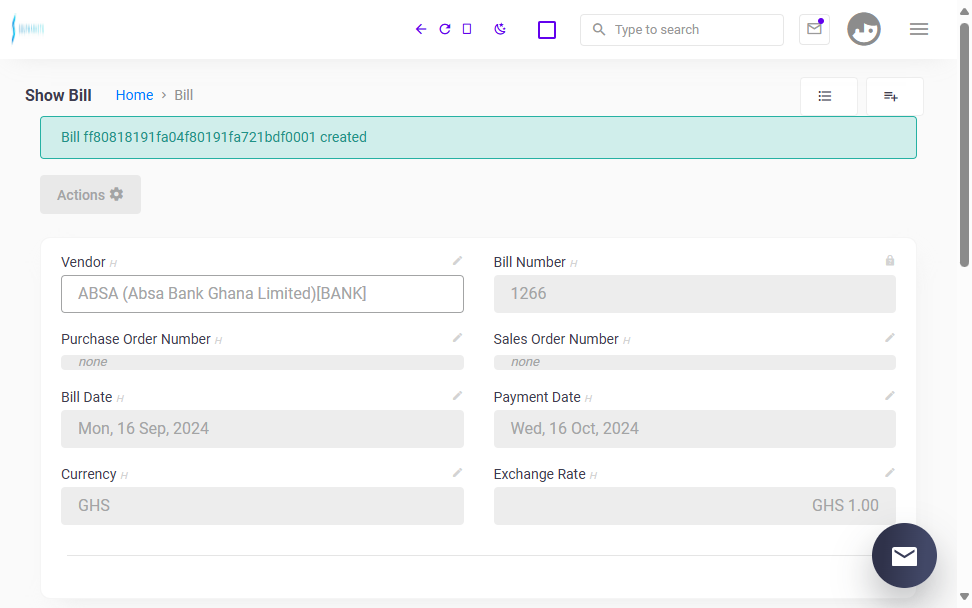Image resolution: width=972 pixels, height=608 pixels.
Task: Focus the Type to search field
Action: click(682, 30)
